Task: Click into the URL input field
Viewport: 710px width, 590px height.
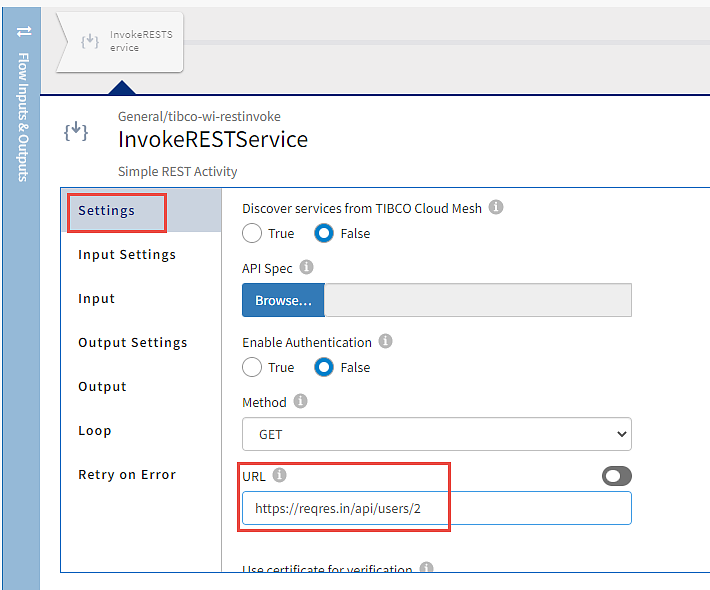Action: tap(436, 508)
